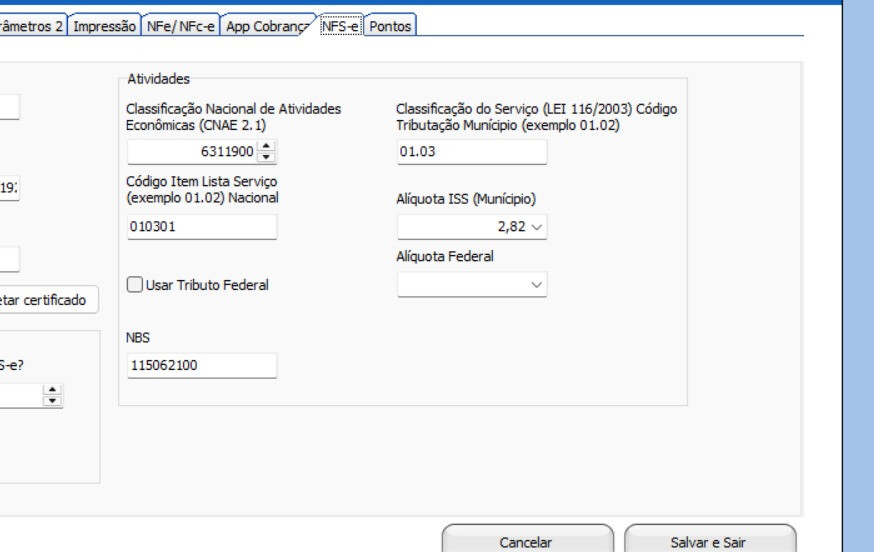874x552 pixels.
Task: Select the App Cobrança tab
Action: (267, 27)
